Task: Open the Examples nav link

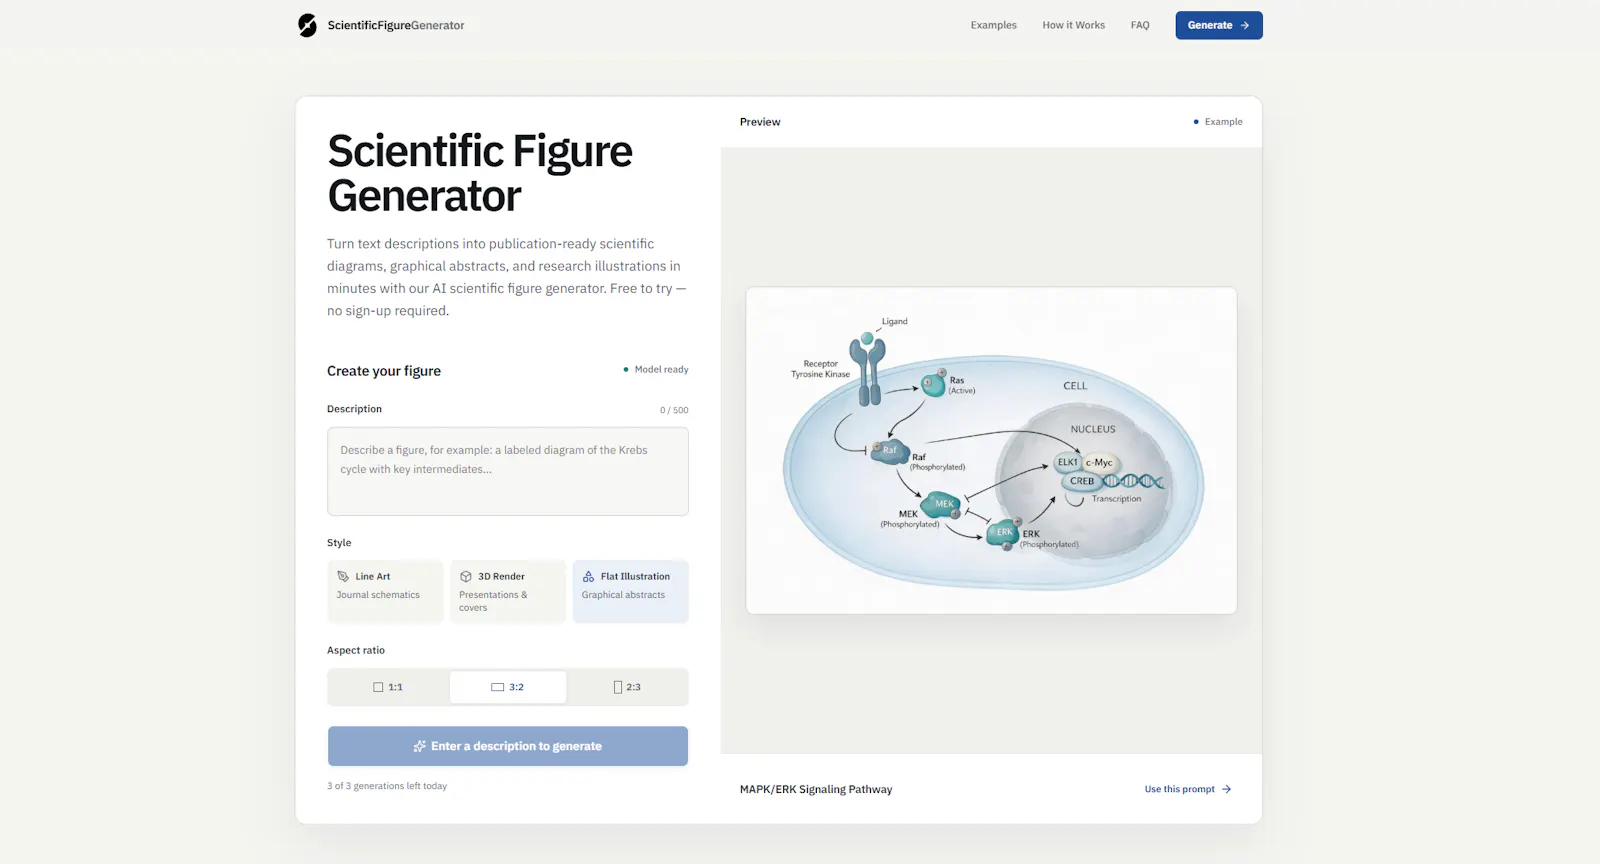Action: 993,25
